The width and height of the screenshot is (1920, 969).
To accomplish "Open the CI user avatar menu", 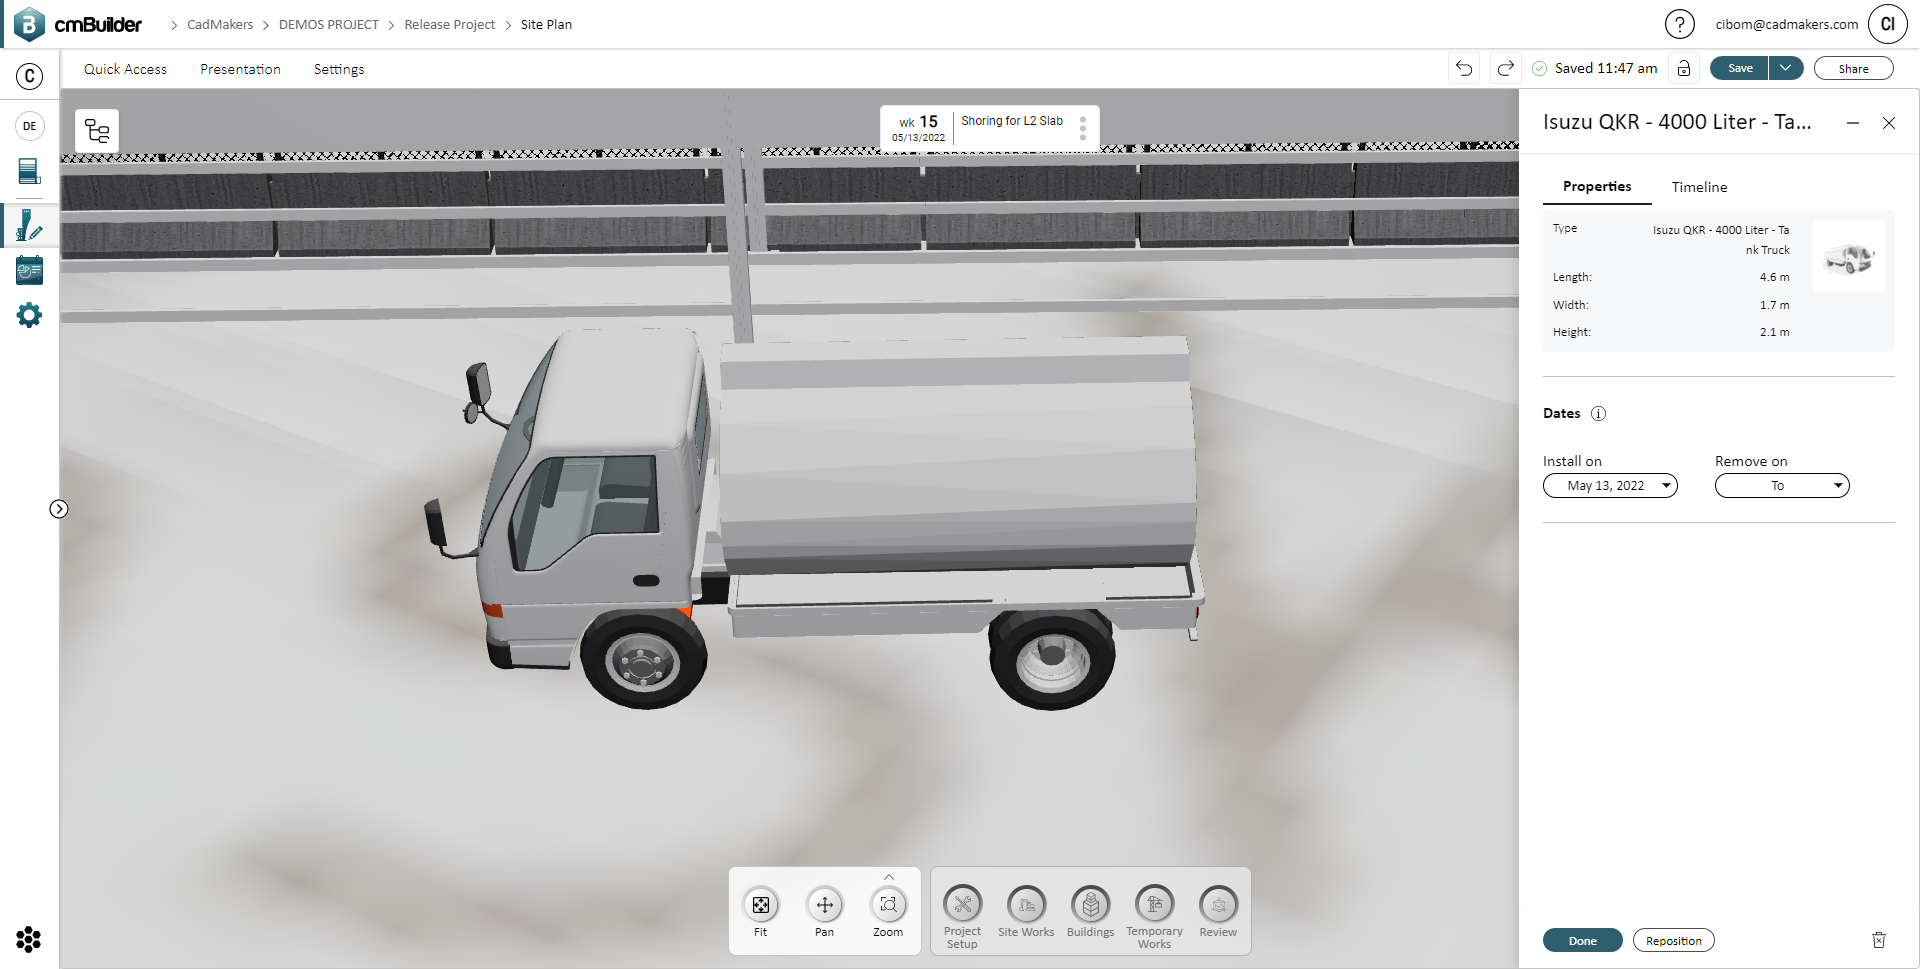I will [x=1888, y=24].
